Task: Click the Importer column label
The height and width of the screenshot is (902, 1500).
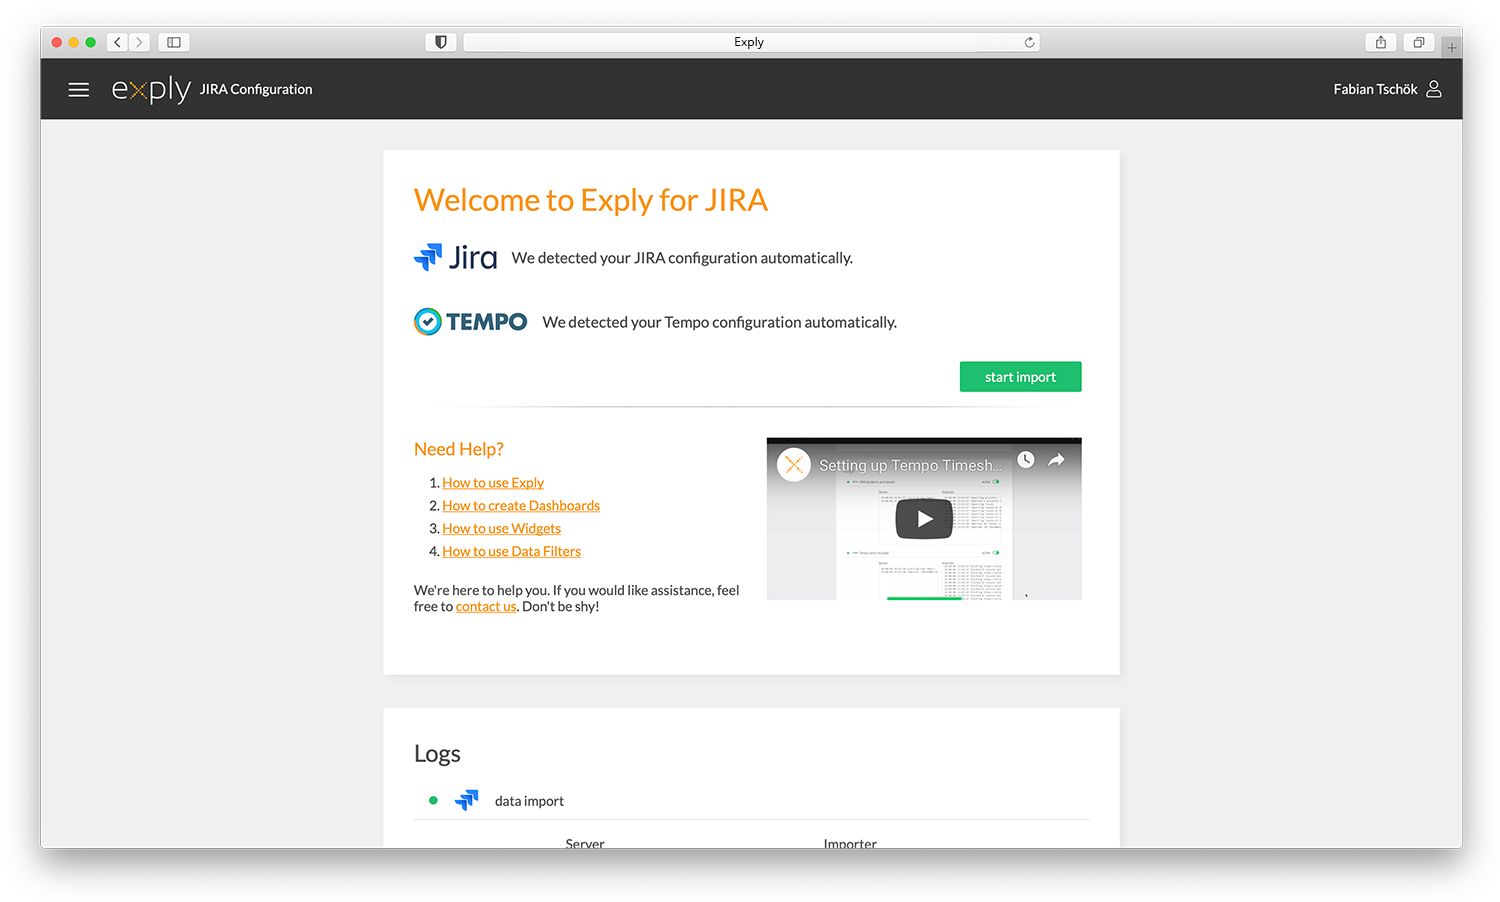Action: tap(850, 843)
